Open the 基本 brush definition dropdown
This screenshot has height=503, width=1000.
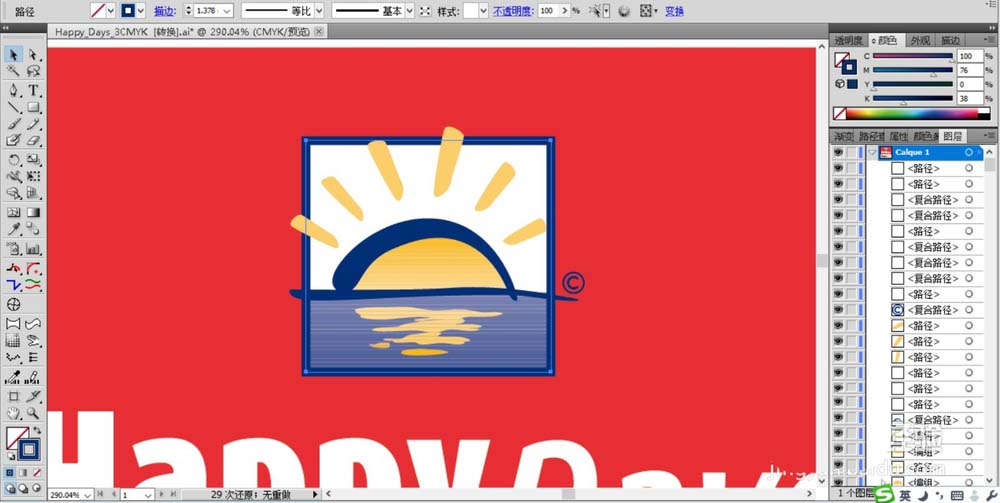pyautogui.click(x=409, y=11)
